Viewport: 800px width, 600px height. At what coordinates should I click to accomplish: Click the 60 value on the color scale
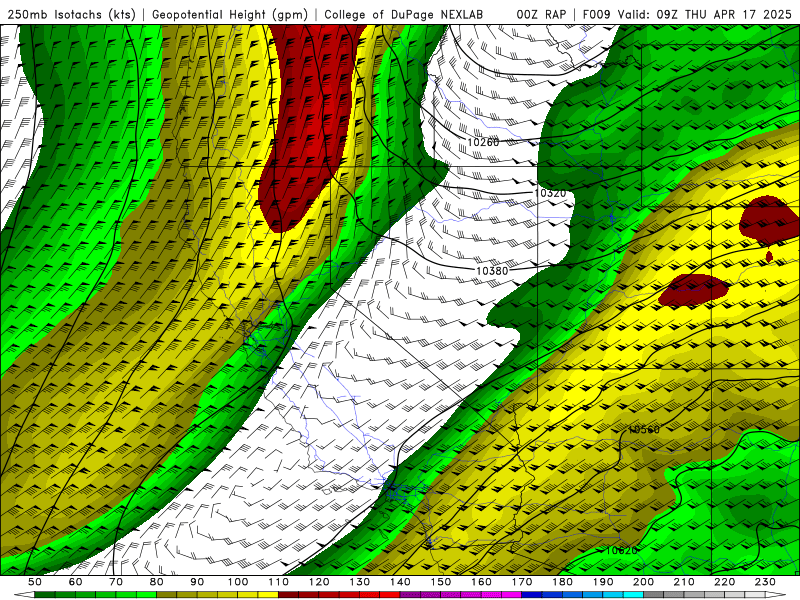coord(76,582)
